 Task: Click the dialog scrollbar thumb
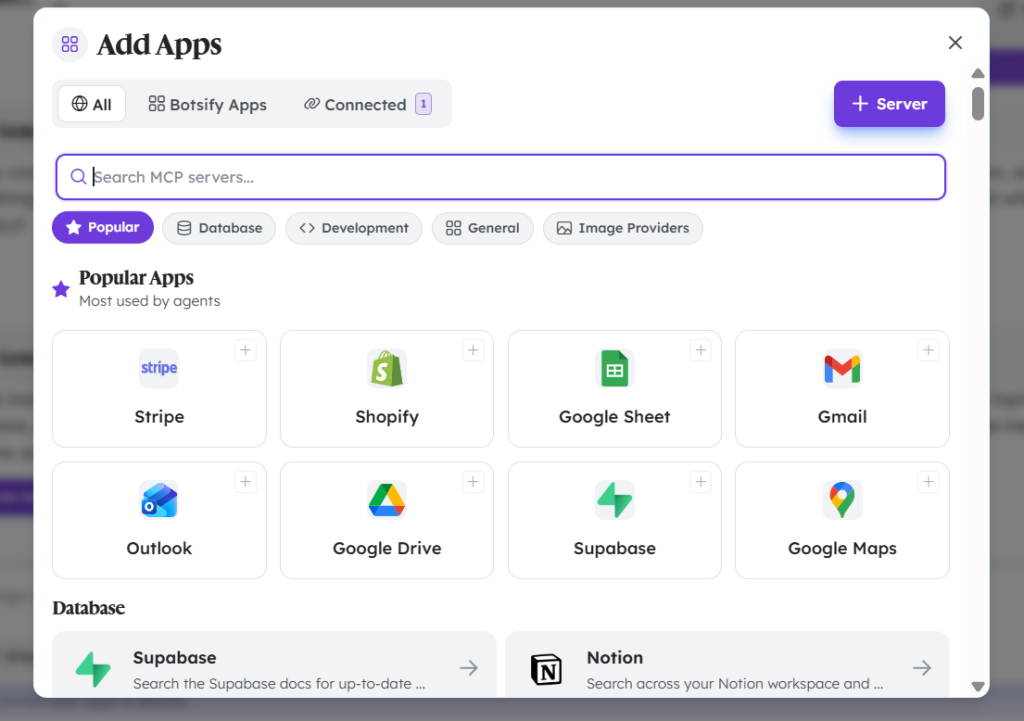click(978, 103)
